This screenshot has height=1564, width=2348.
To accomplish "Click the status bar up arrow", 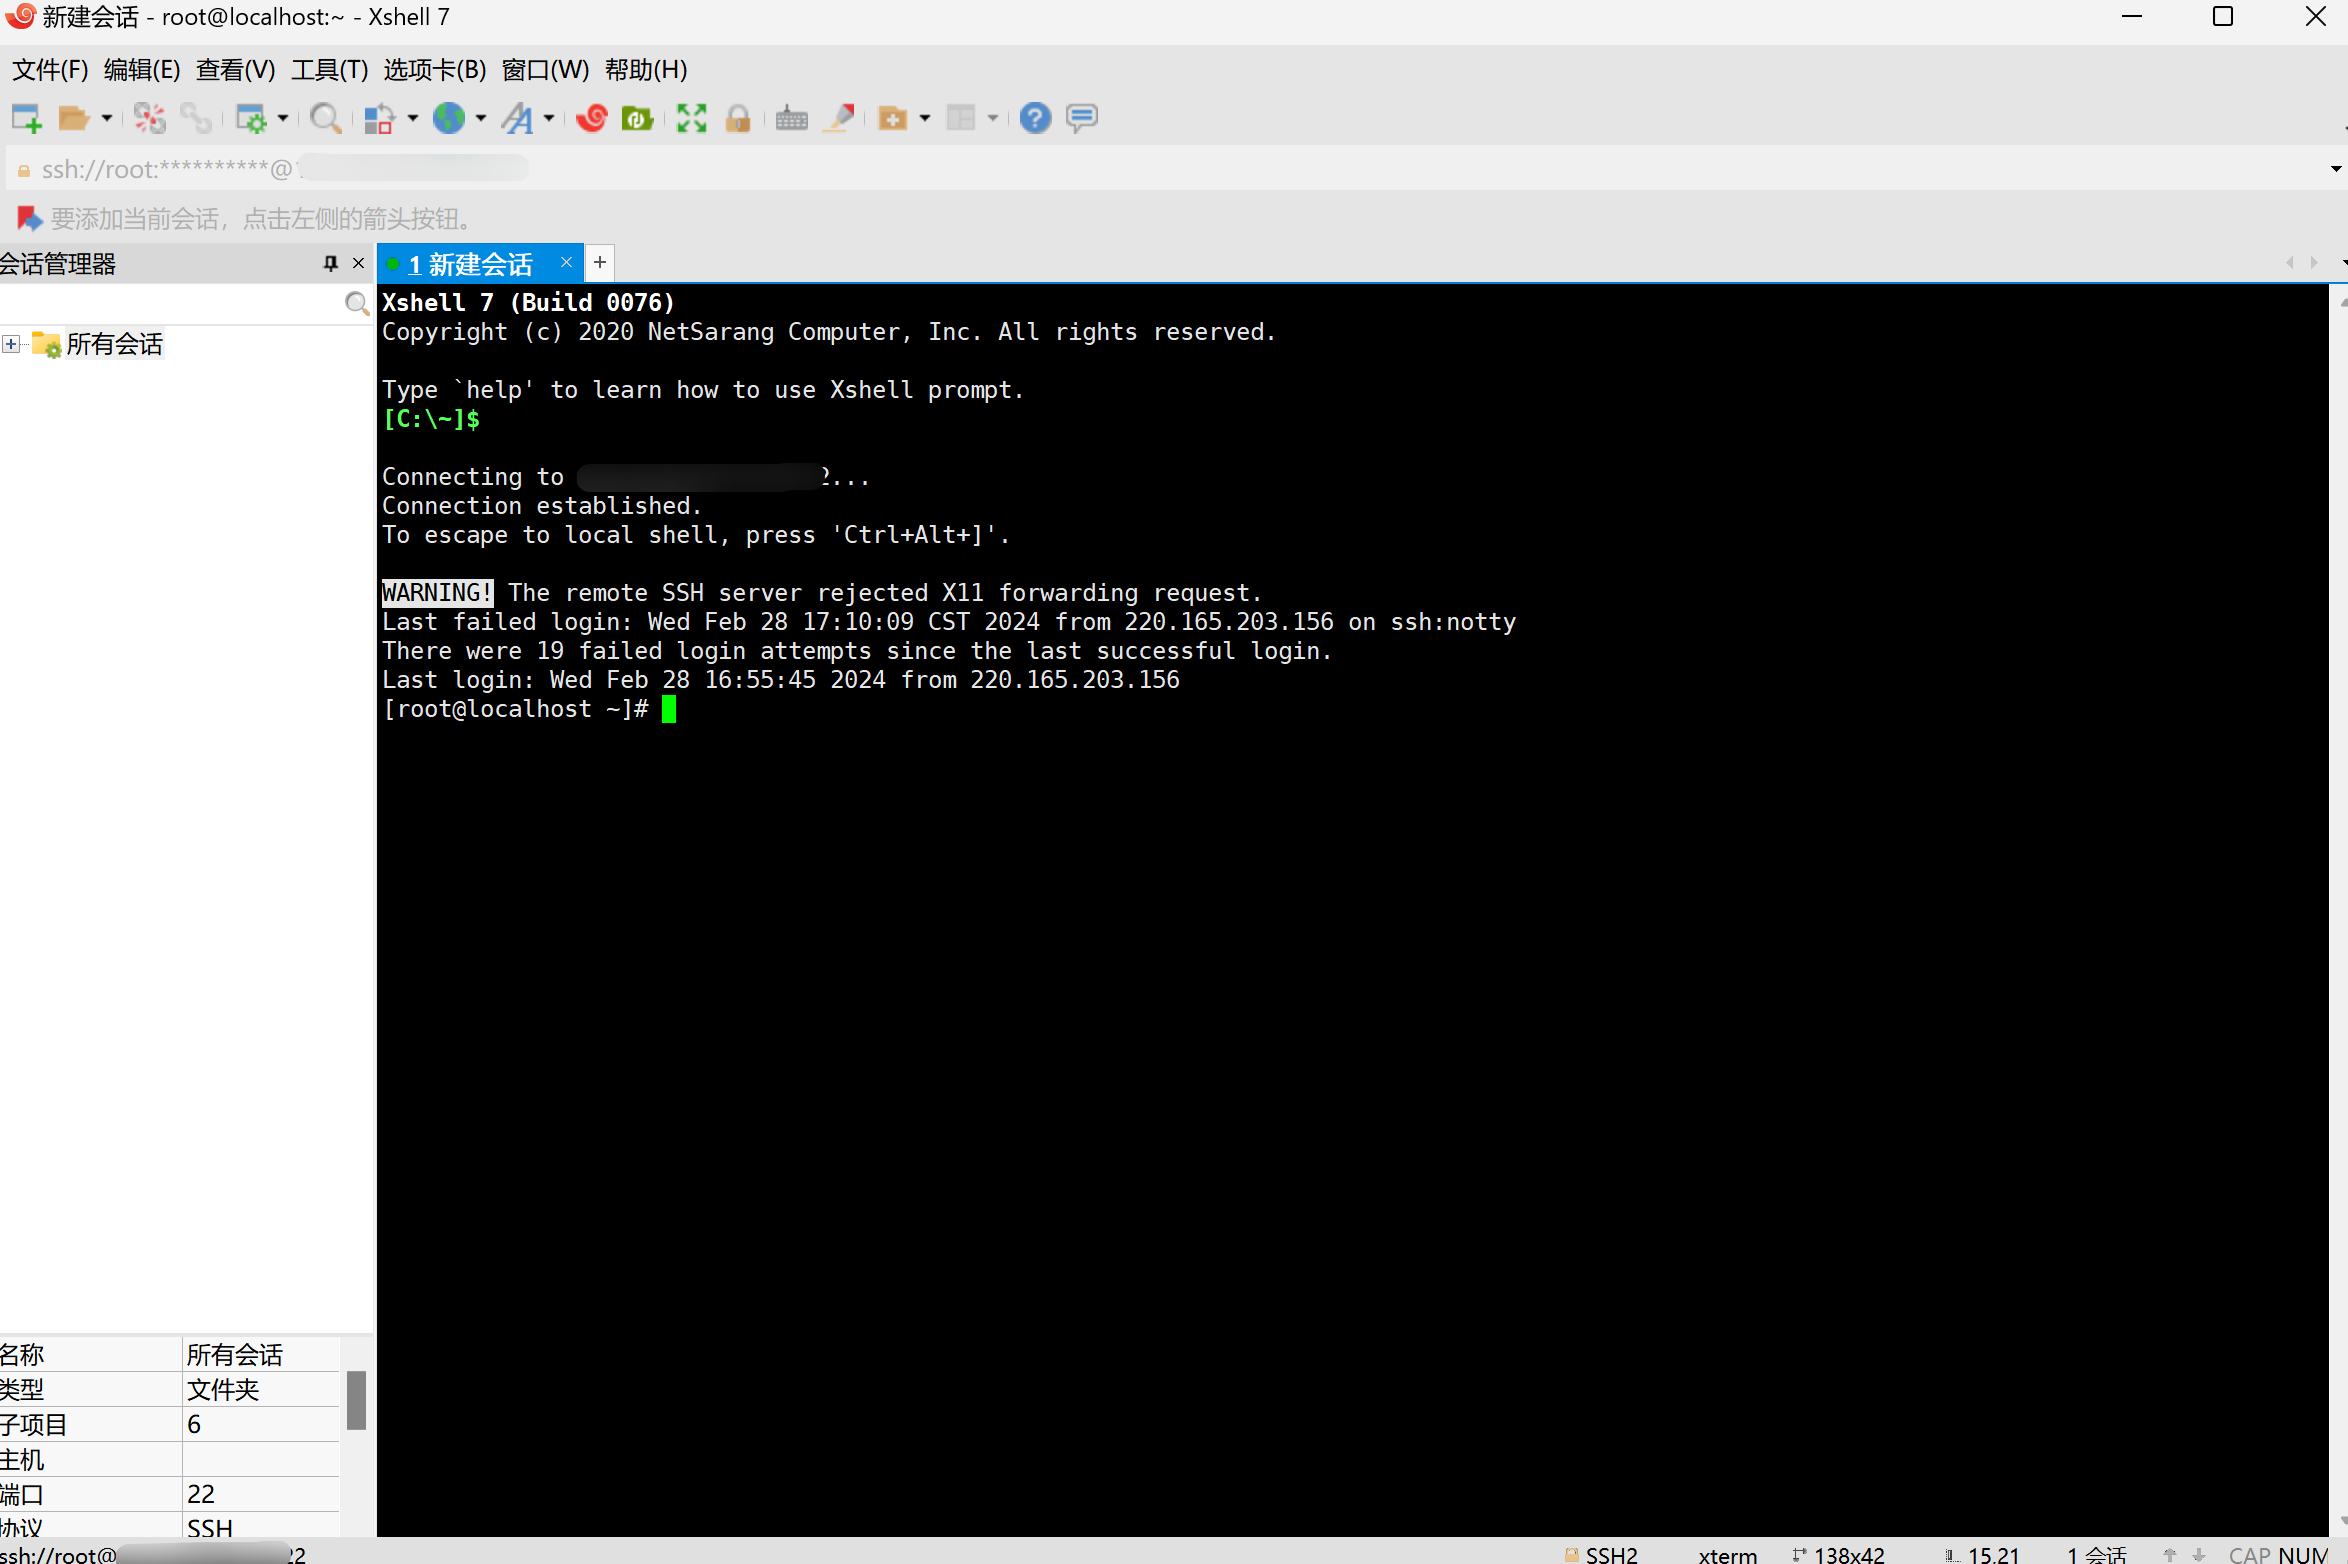I will coord(2170,1554).
